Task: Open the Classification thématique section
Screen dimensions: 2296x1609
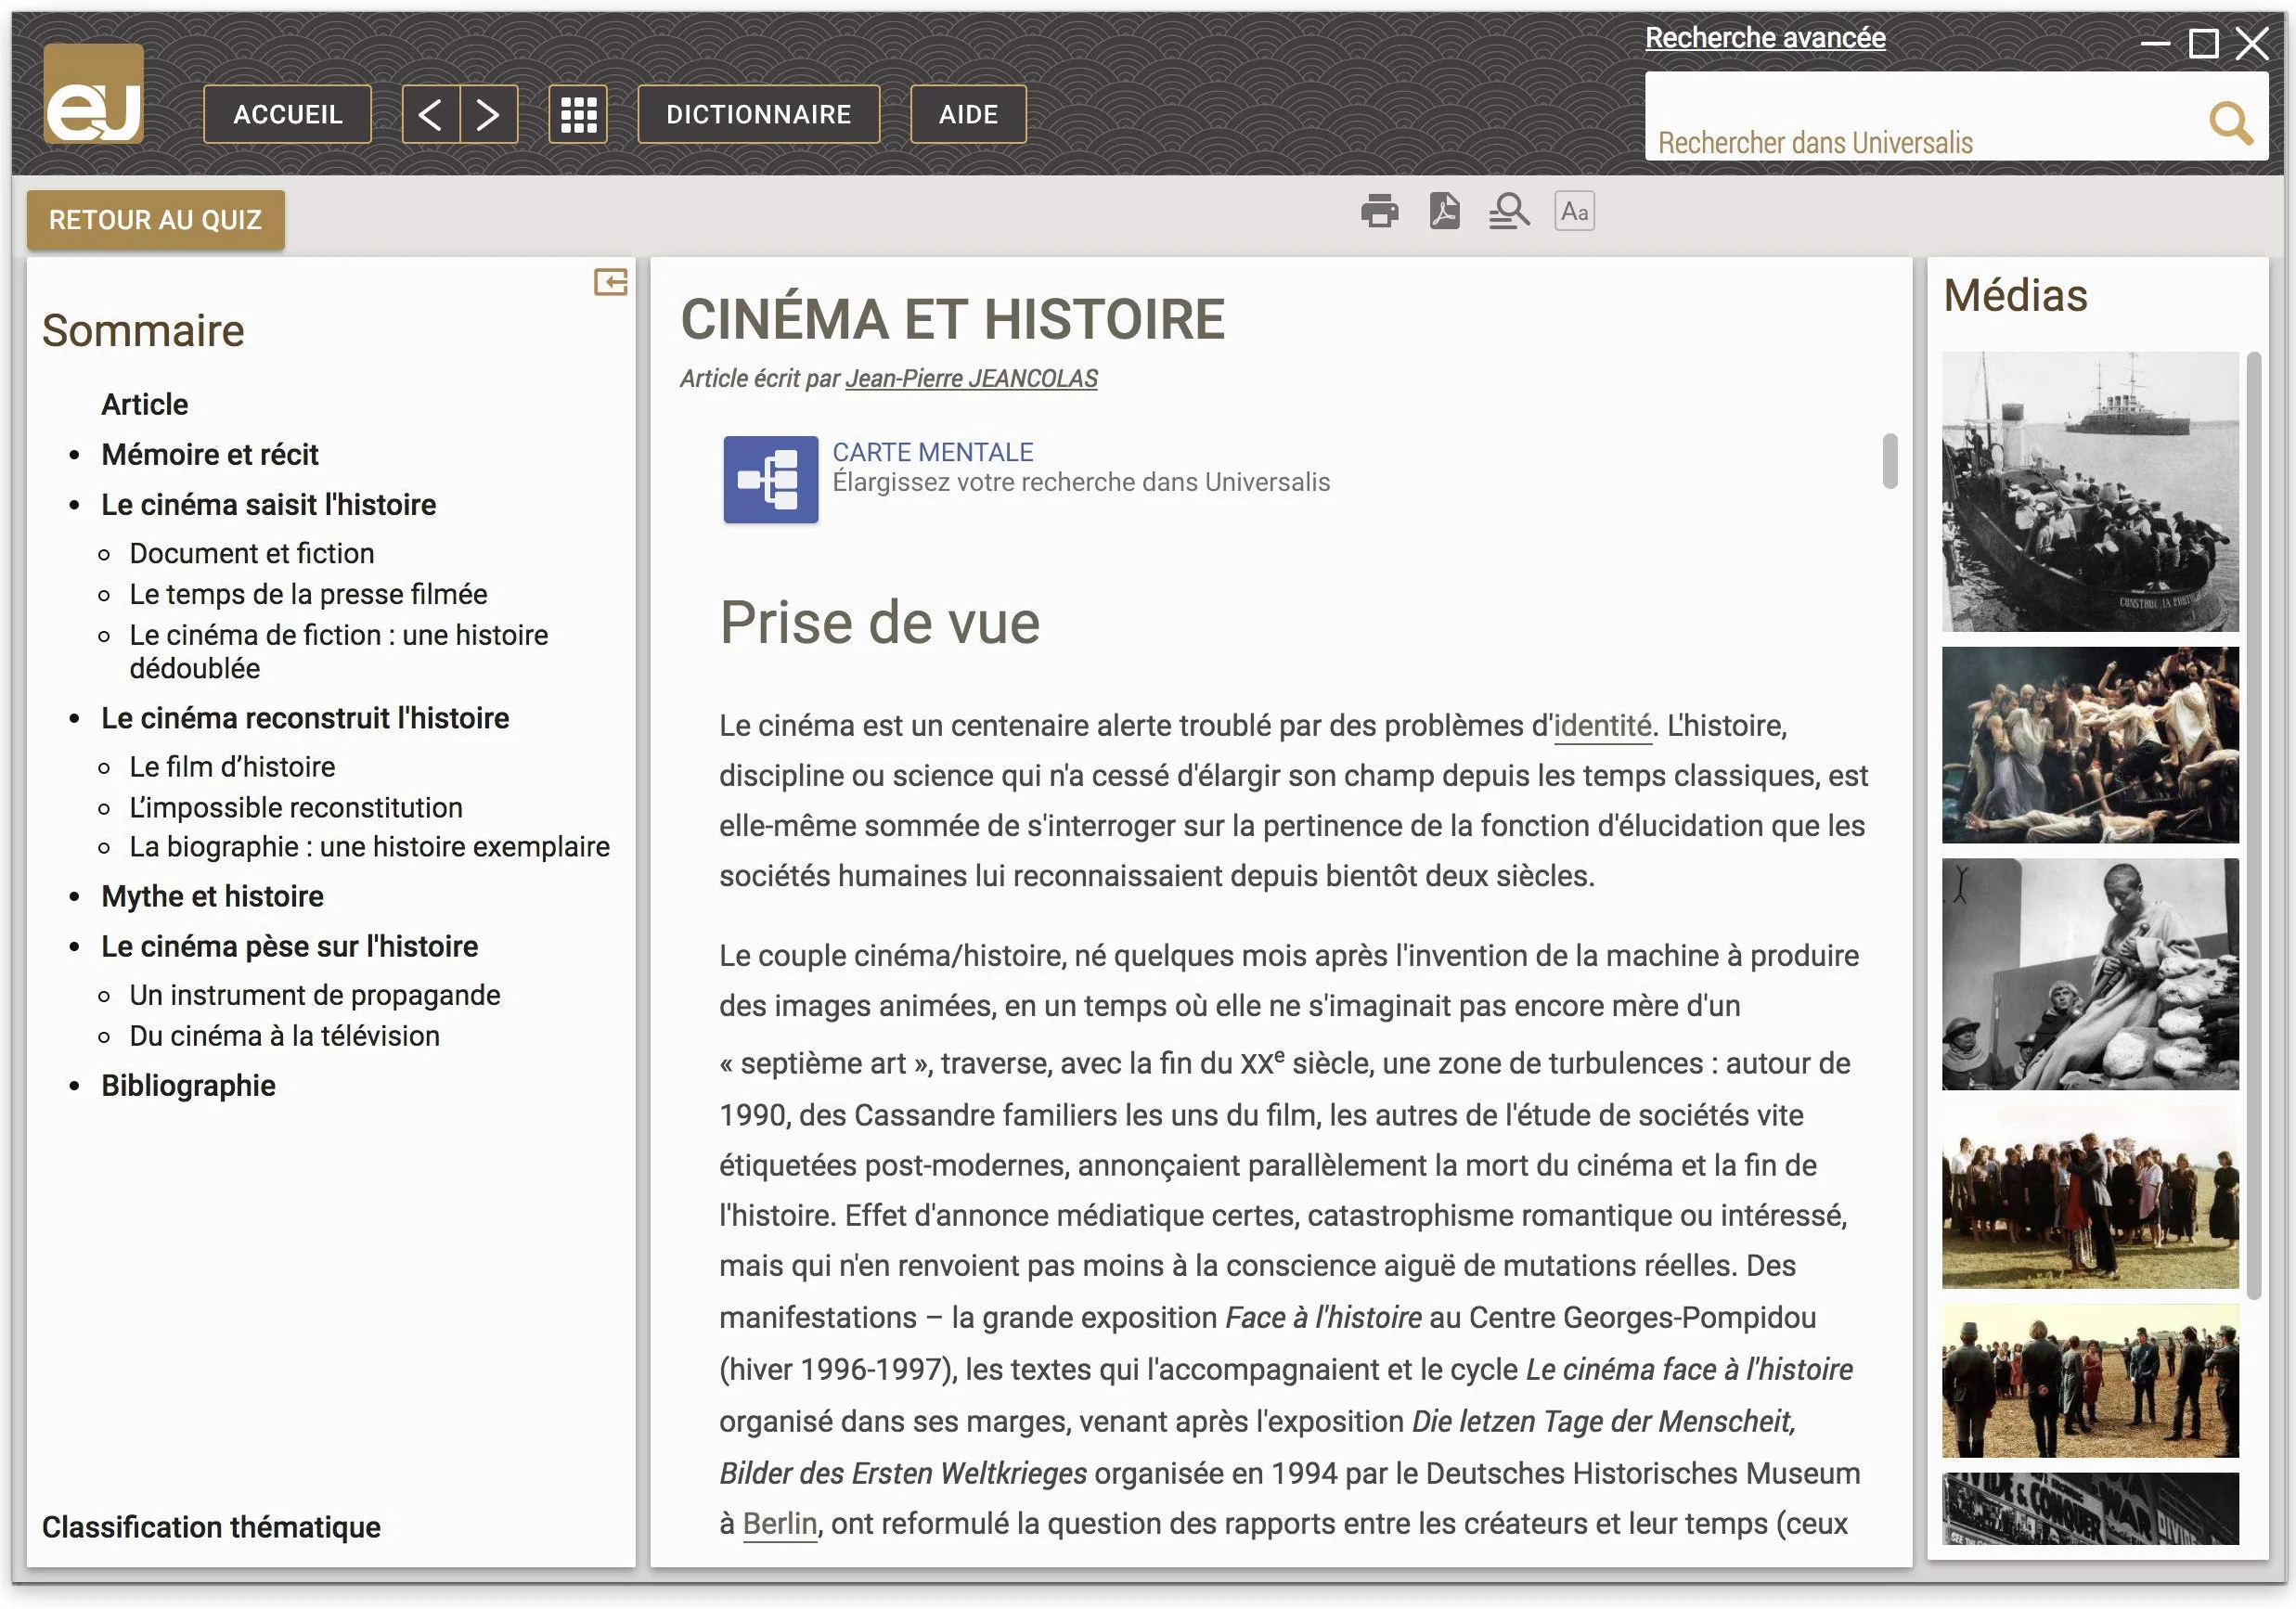Action: tap(211, 1526)
